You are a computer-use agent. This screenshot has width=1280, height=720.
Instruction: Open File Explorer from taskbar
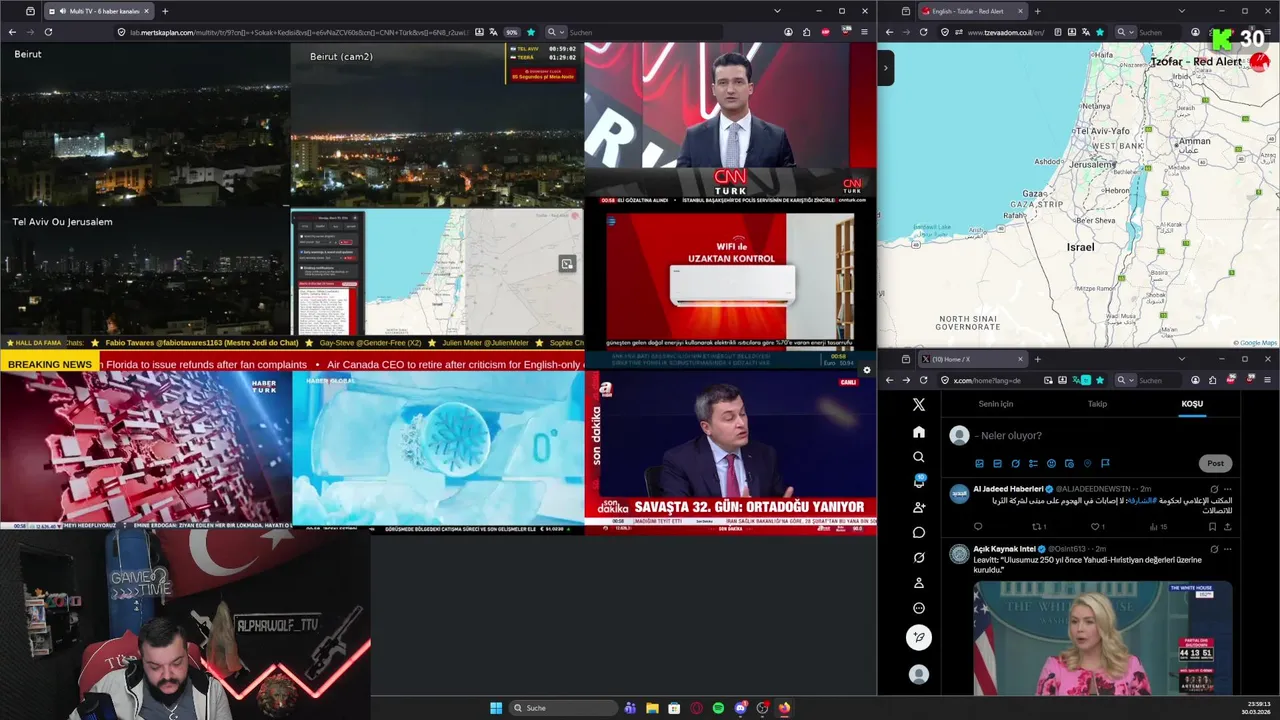[x=652, y=708]
